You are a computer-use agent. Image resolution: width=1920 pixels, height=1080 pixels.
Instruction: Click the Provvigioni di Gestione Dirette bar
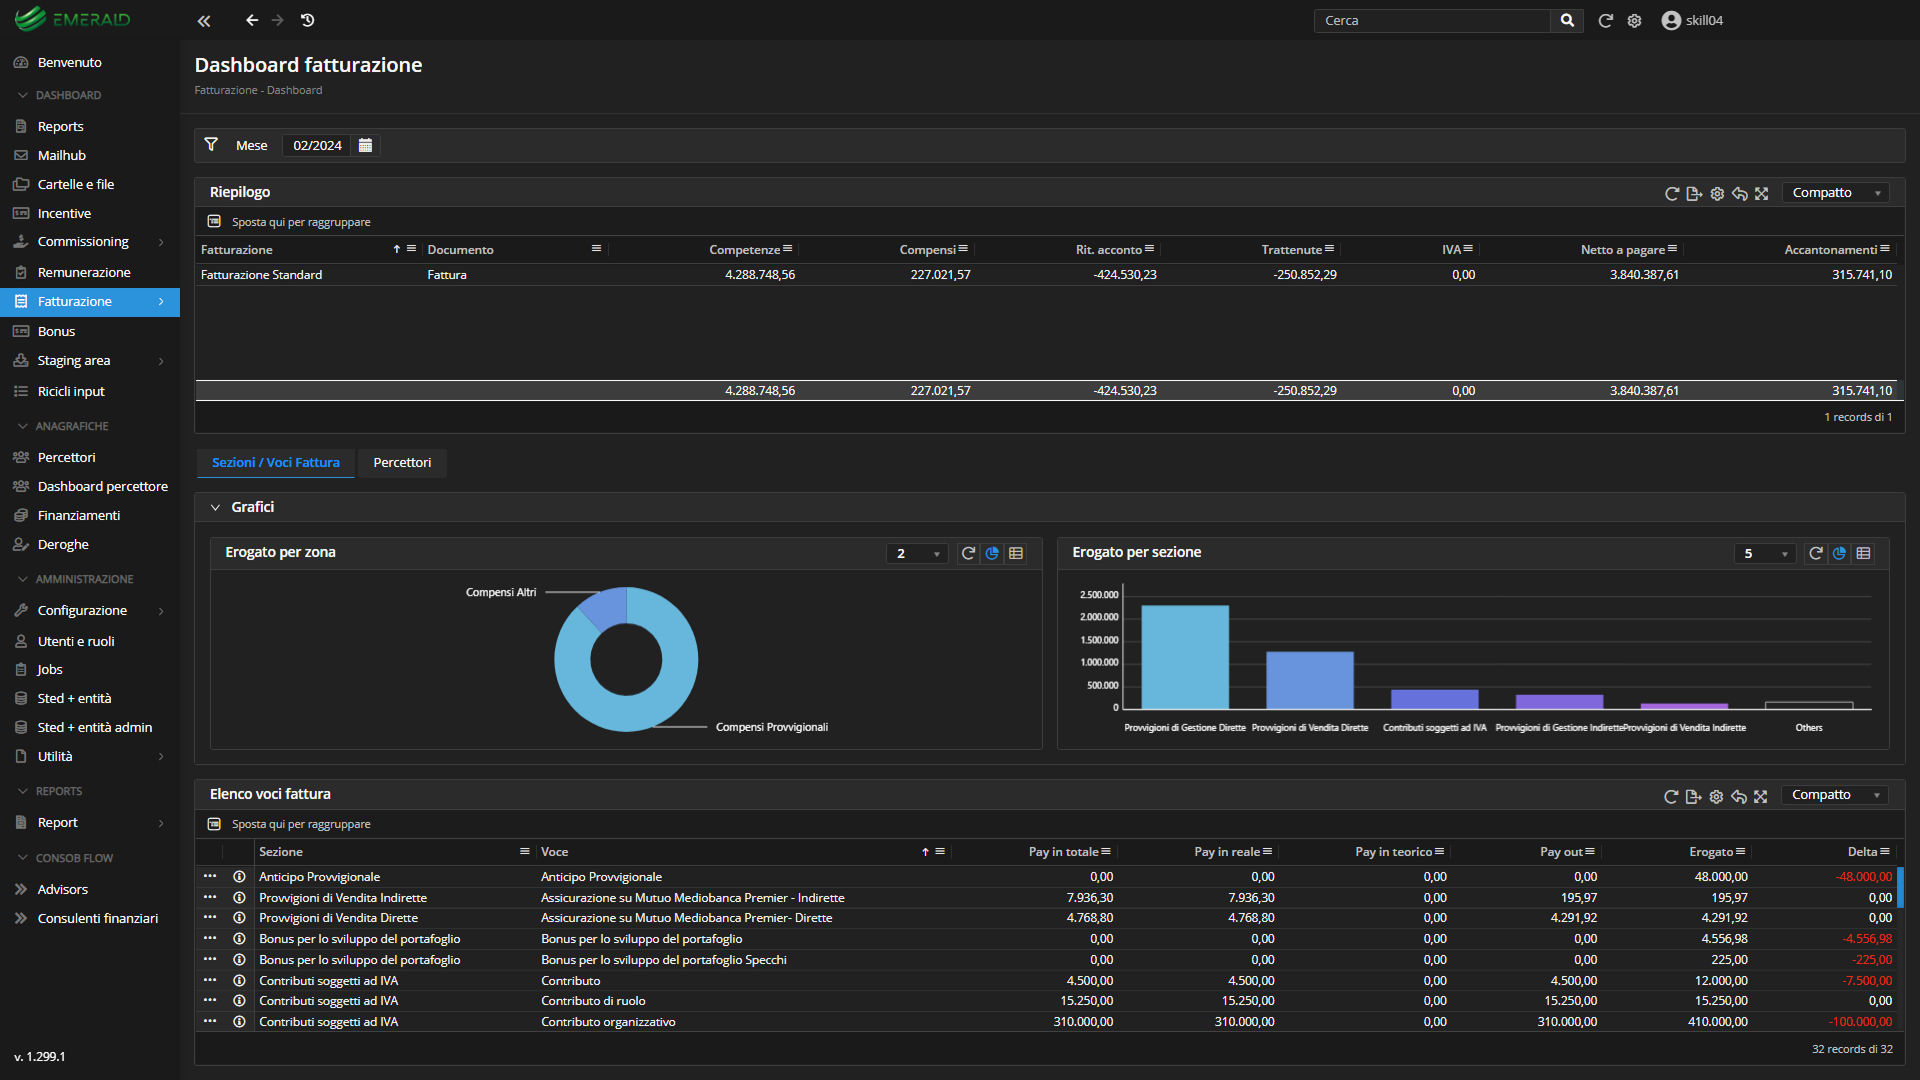1185,657
